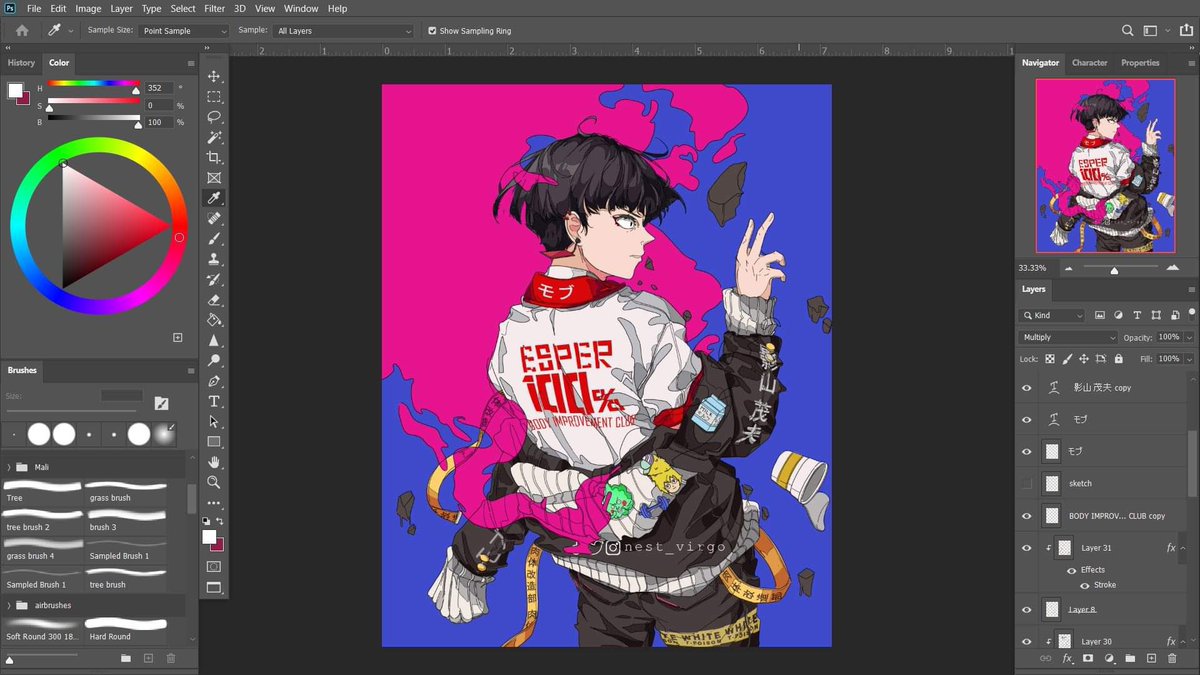Toggle lock all layer icon
Viewport: 1200px width, 675px height.
coord(1118,359)
